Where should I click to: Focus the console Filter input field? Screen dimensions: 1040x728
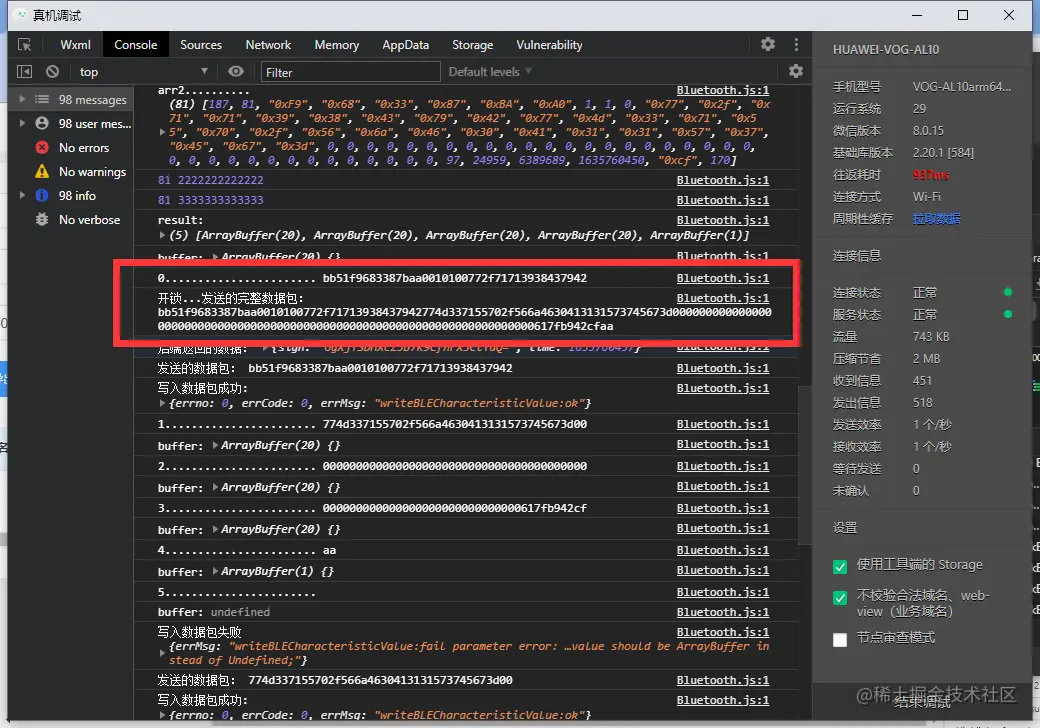pos(350,72)
